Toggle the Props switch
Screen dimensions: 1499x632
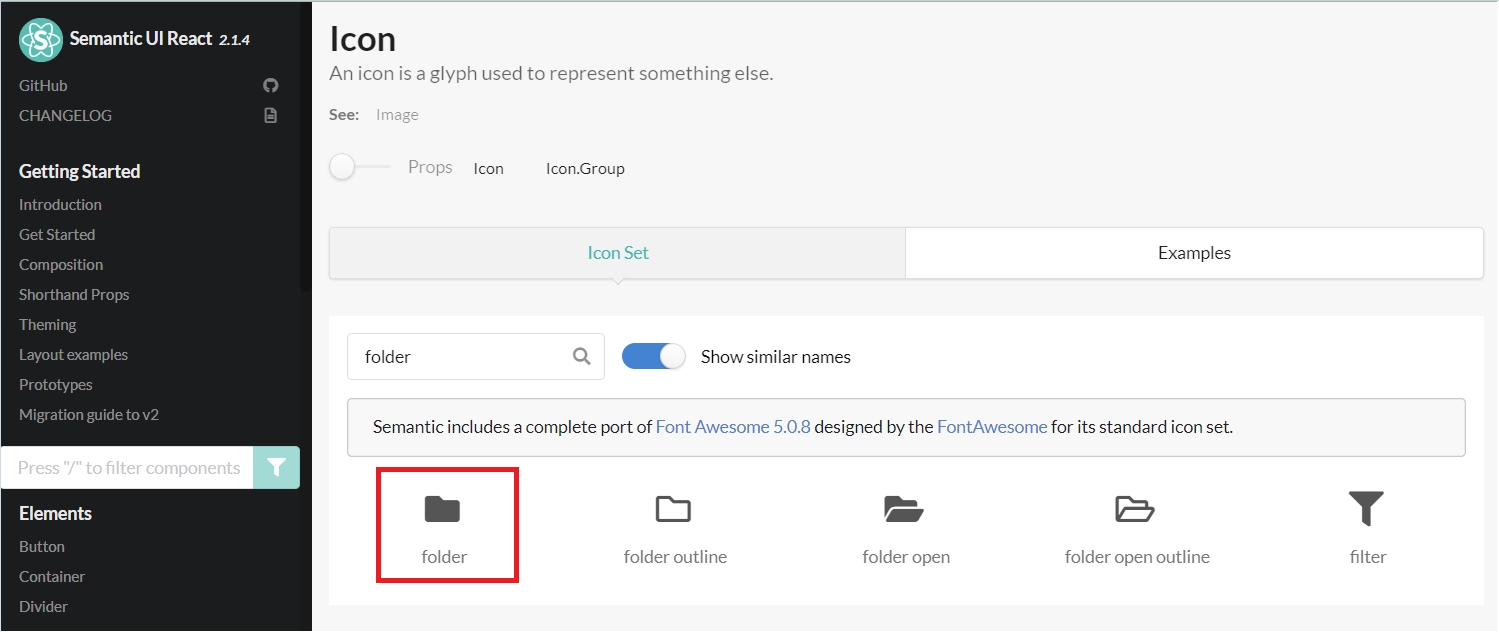click(x=358, y=168)
